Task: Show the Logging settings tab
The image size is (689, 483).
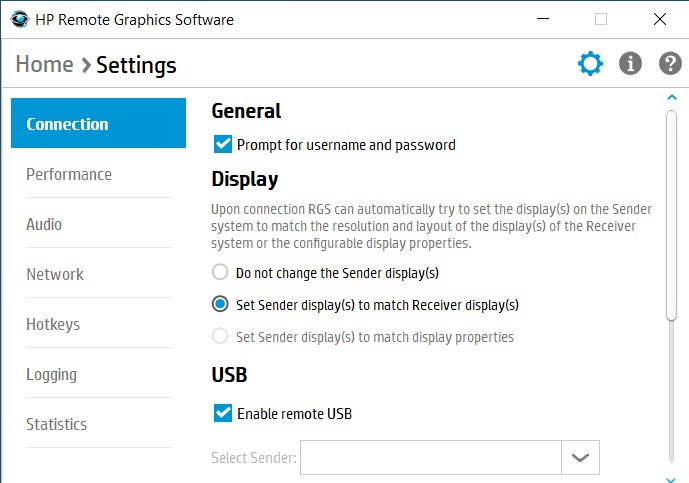Action: point(51,374)
